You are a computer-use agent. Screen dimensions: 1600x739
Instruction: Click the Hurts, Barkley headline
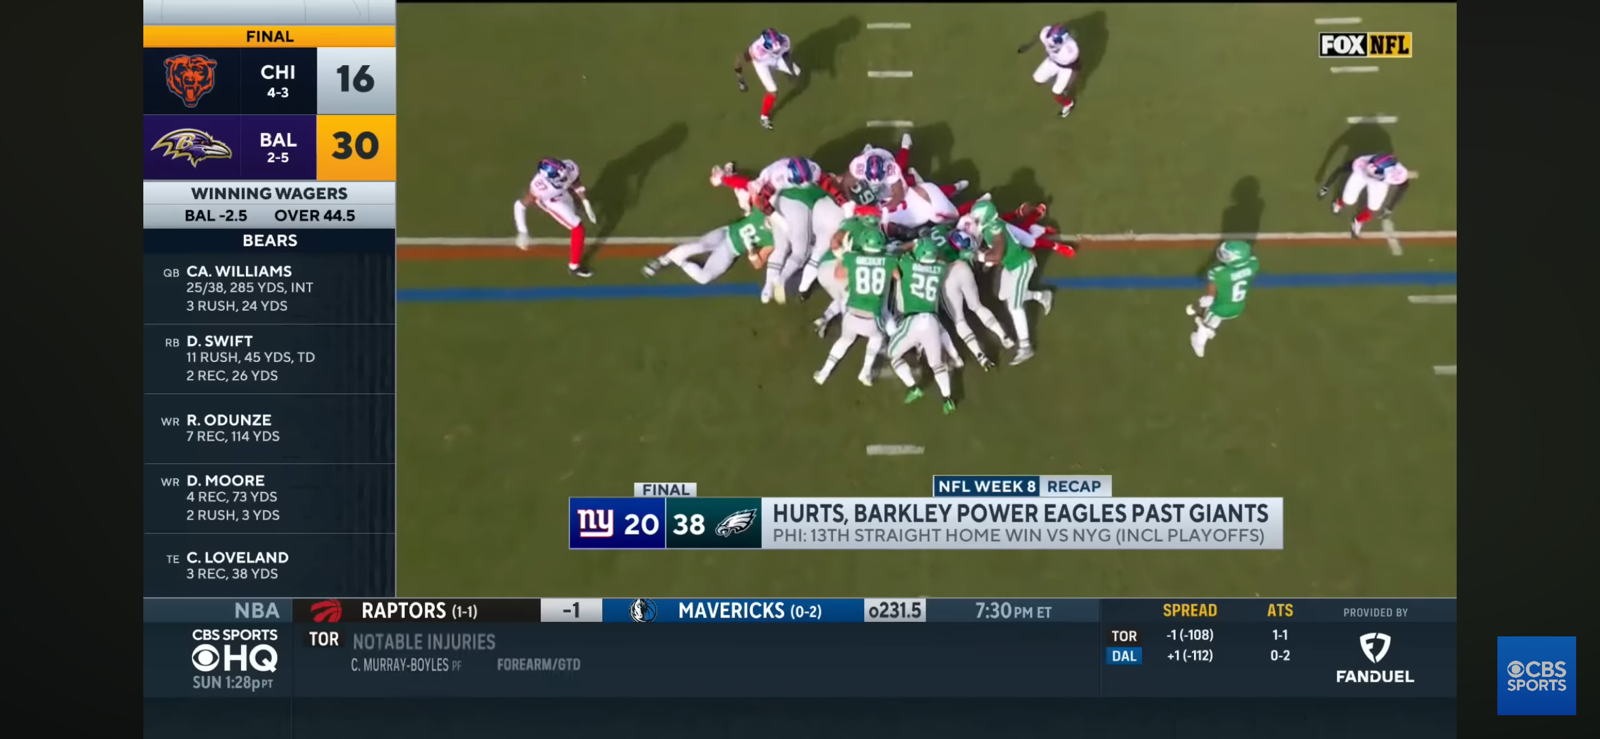point(1020,513)
